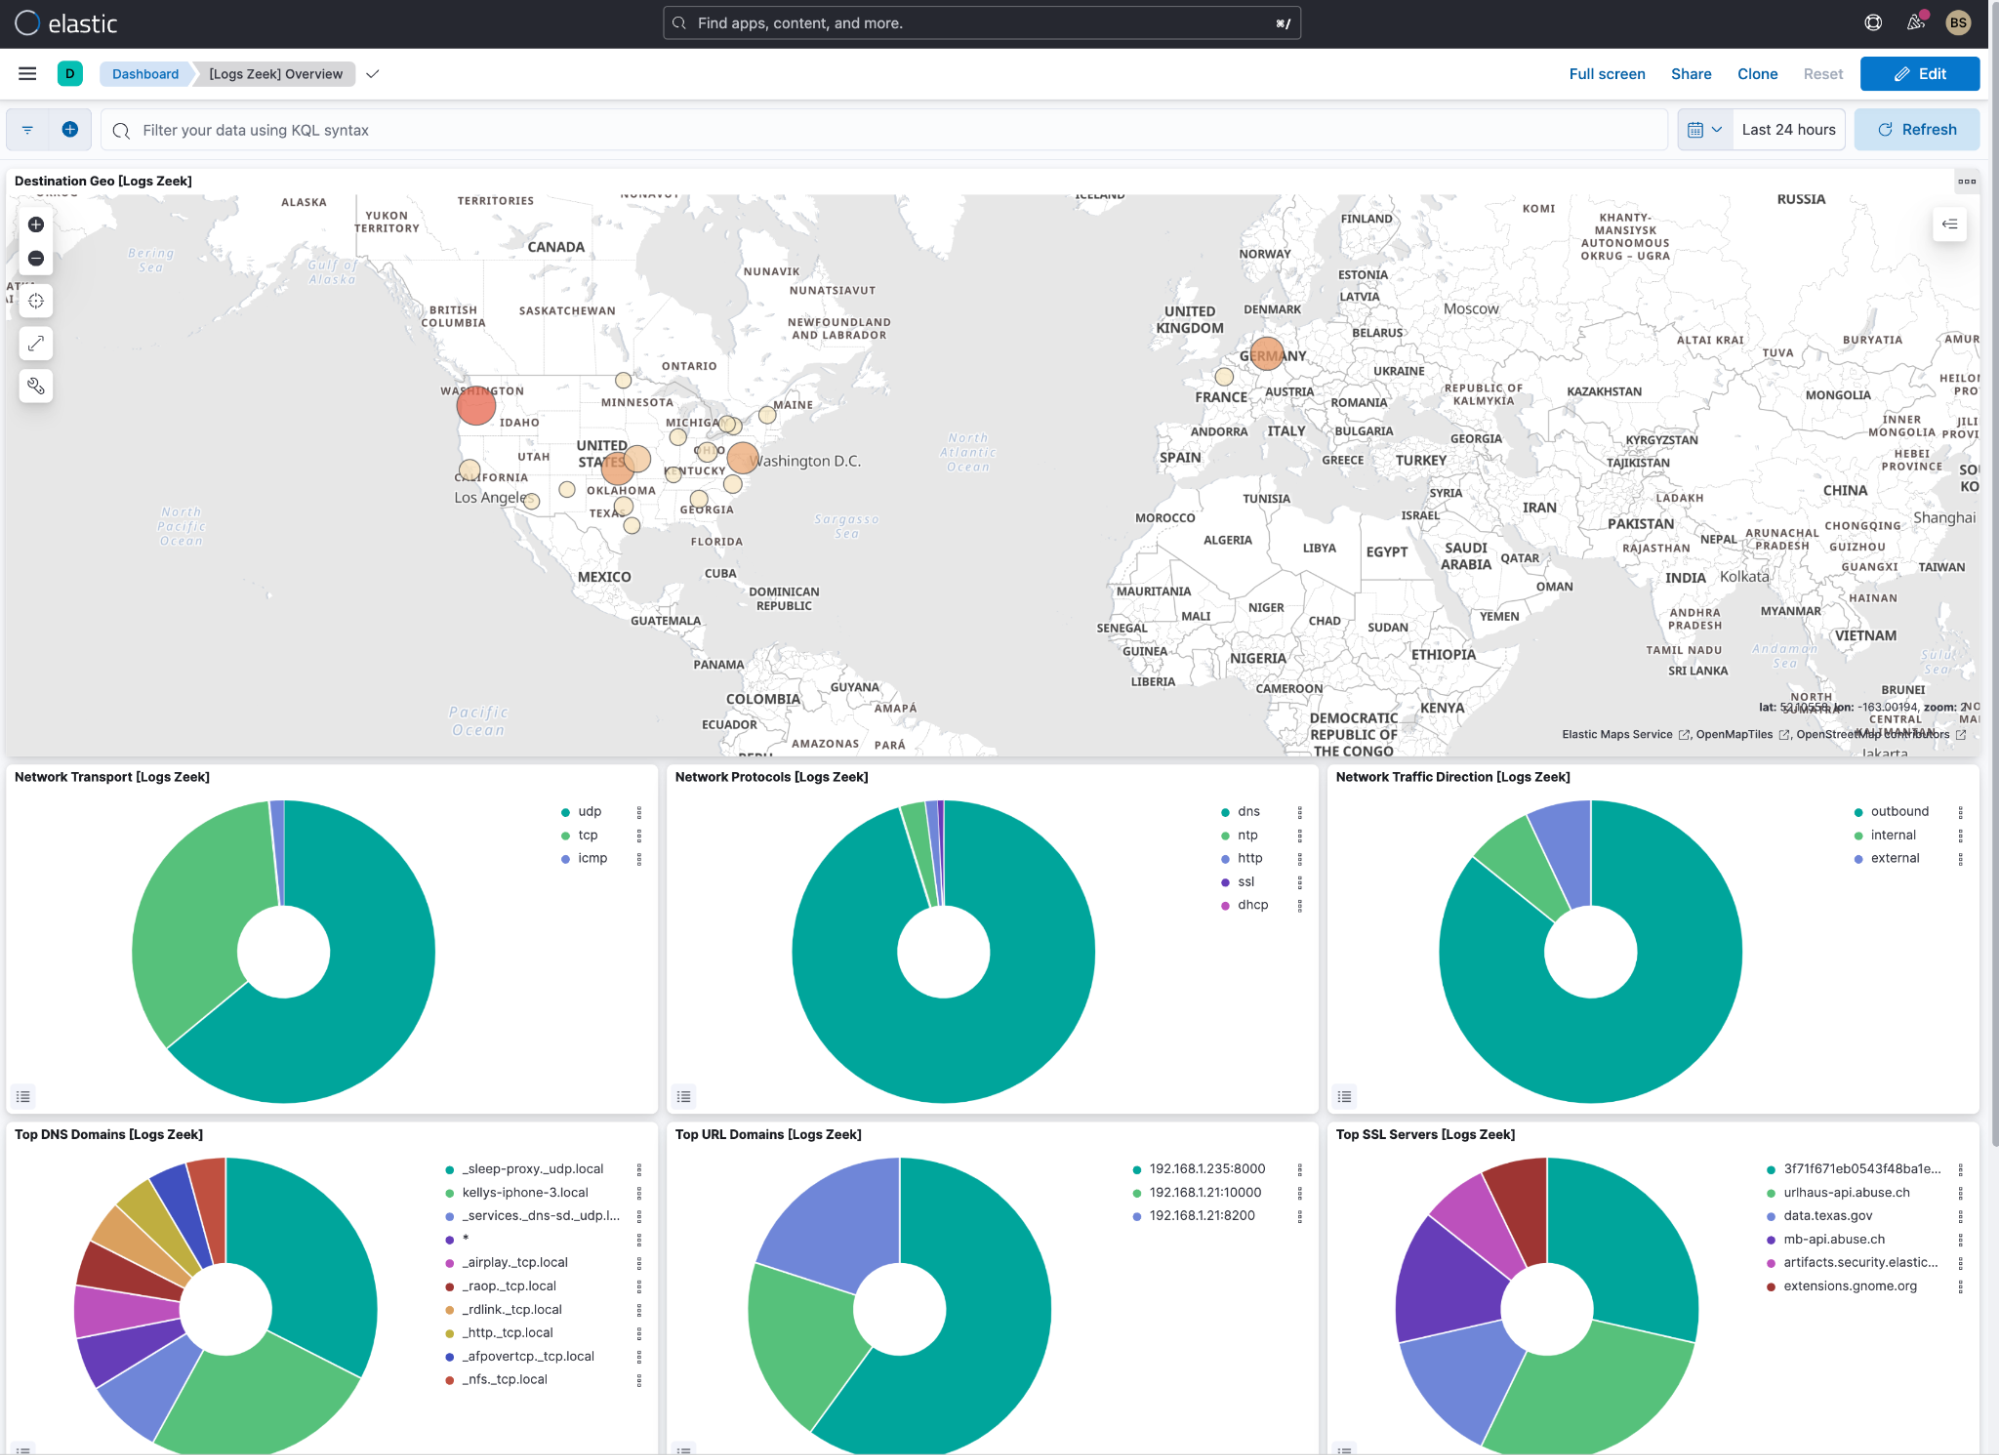The width and height of the screenshot is (1999, 1456).
Task: Click the purple external color dot
Action: click(x=1858, y=859)
